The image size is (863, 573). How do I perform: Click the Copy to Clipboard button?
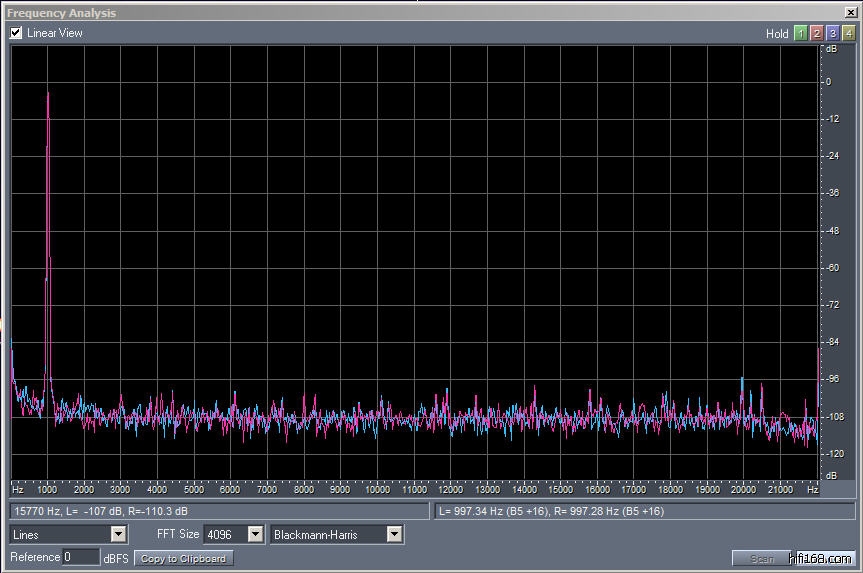(184, 558)
